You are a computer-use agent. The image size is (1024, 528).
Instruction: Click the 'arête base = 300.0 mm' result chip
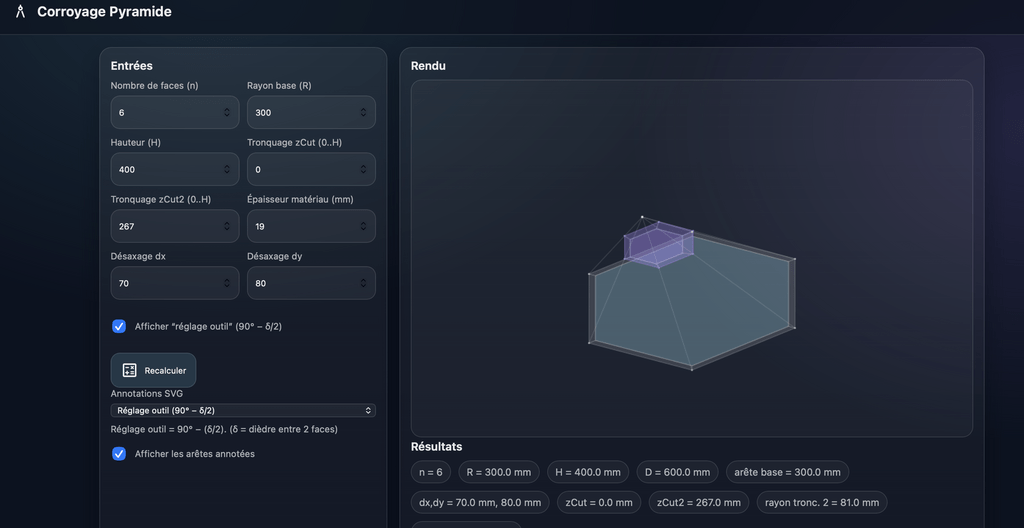point(788,472)
